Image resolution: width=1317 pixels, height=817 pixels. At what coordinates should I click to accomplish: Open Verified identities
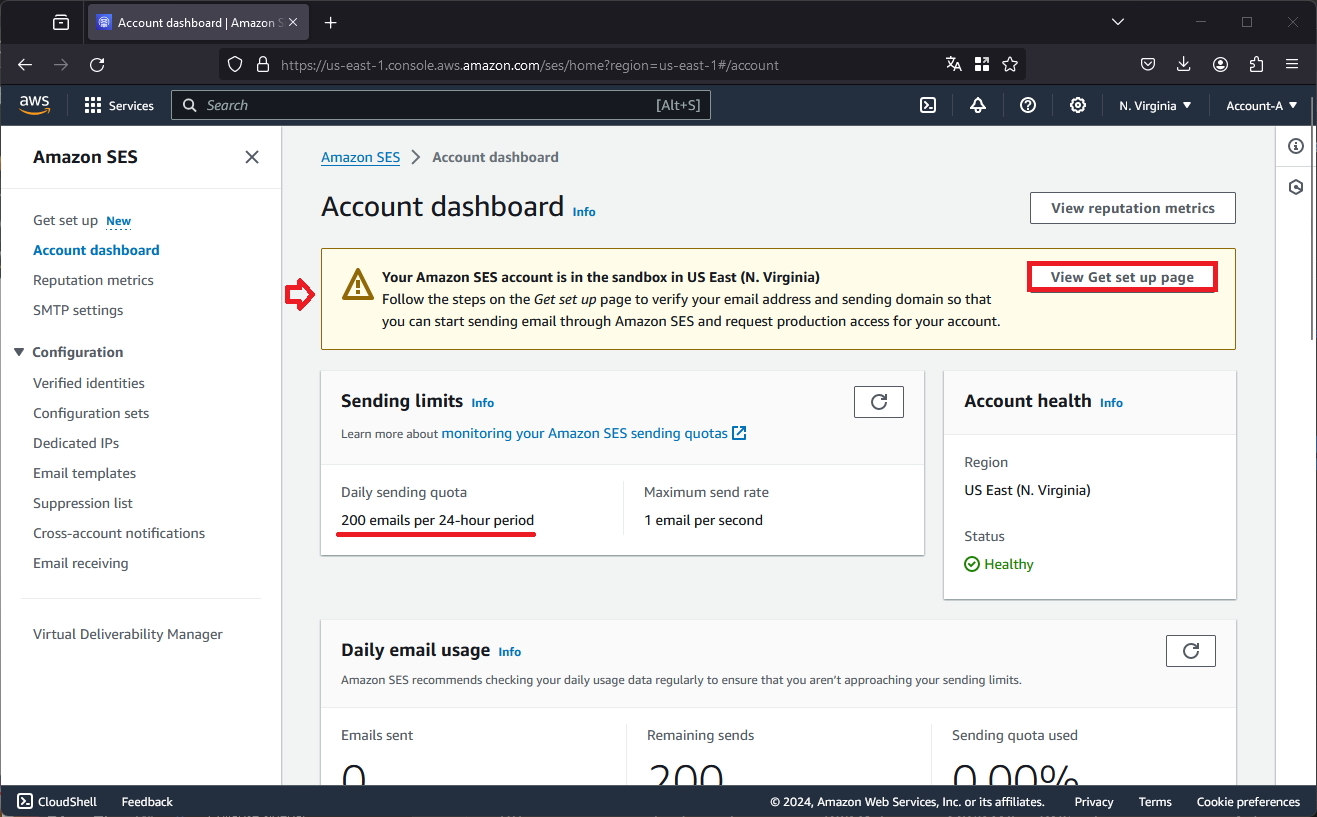(x=89, y=383)
